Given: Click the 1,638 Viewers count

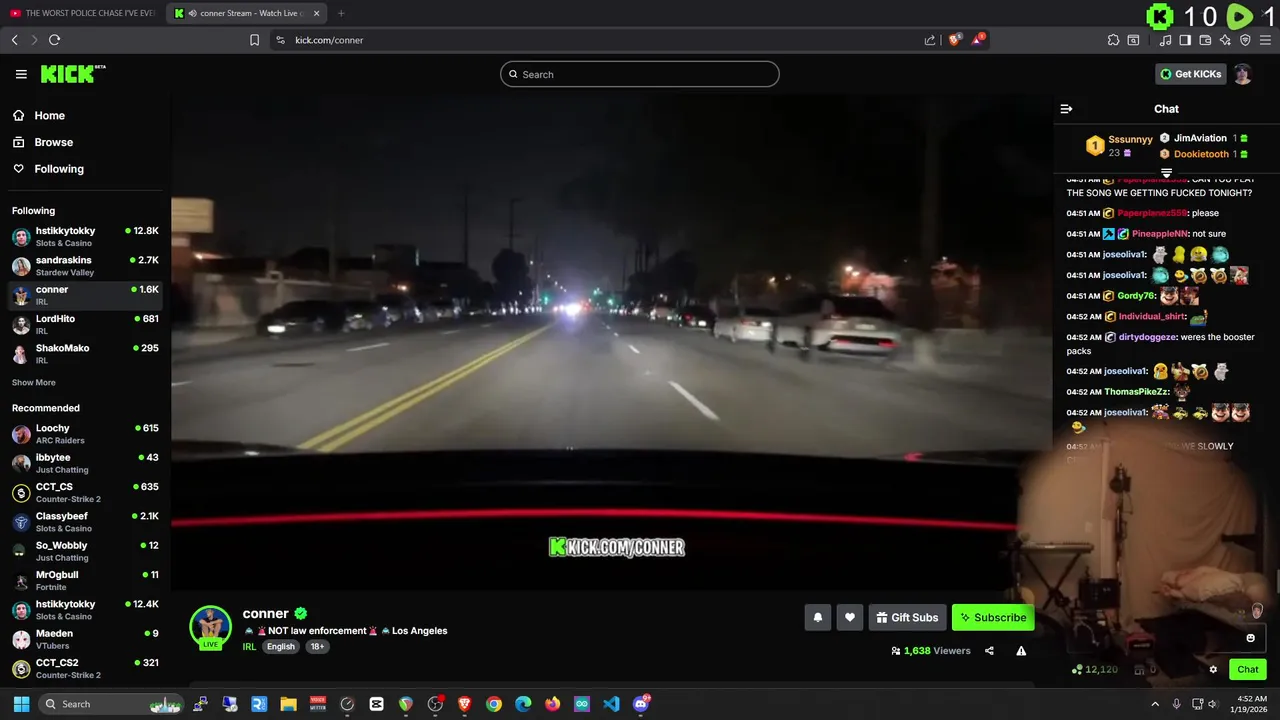Looking at the screenshot, I should (x=930, y=651).
